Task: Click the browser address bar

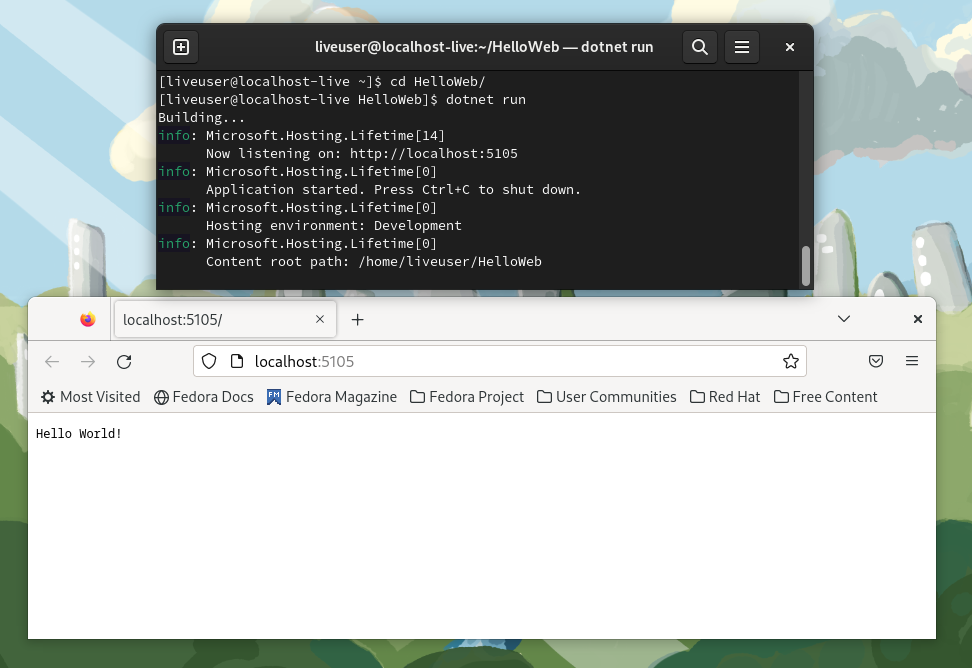Action: coord(500,361)
